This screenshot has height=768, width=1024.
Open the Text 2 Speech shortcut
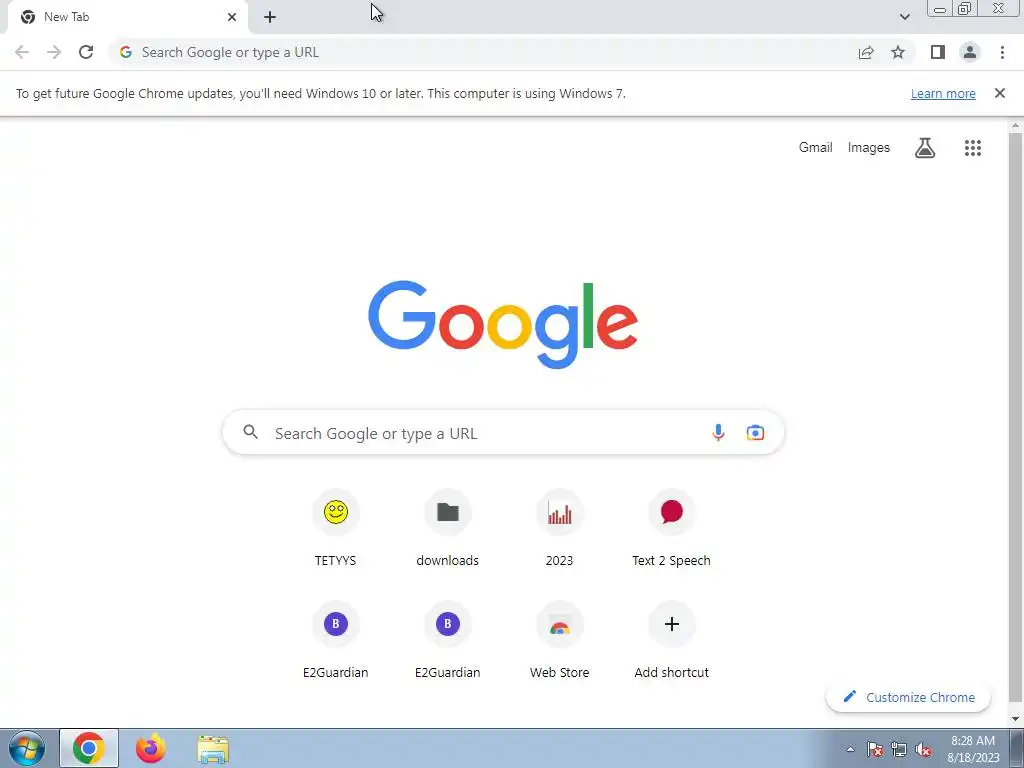tap(671, 528)
